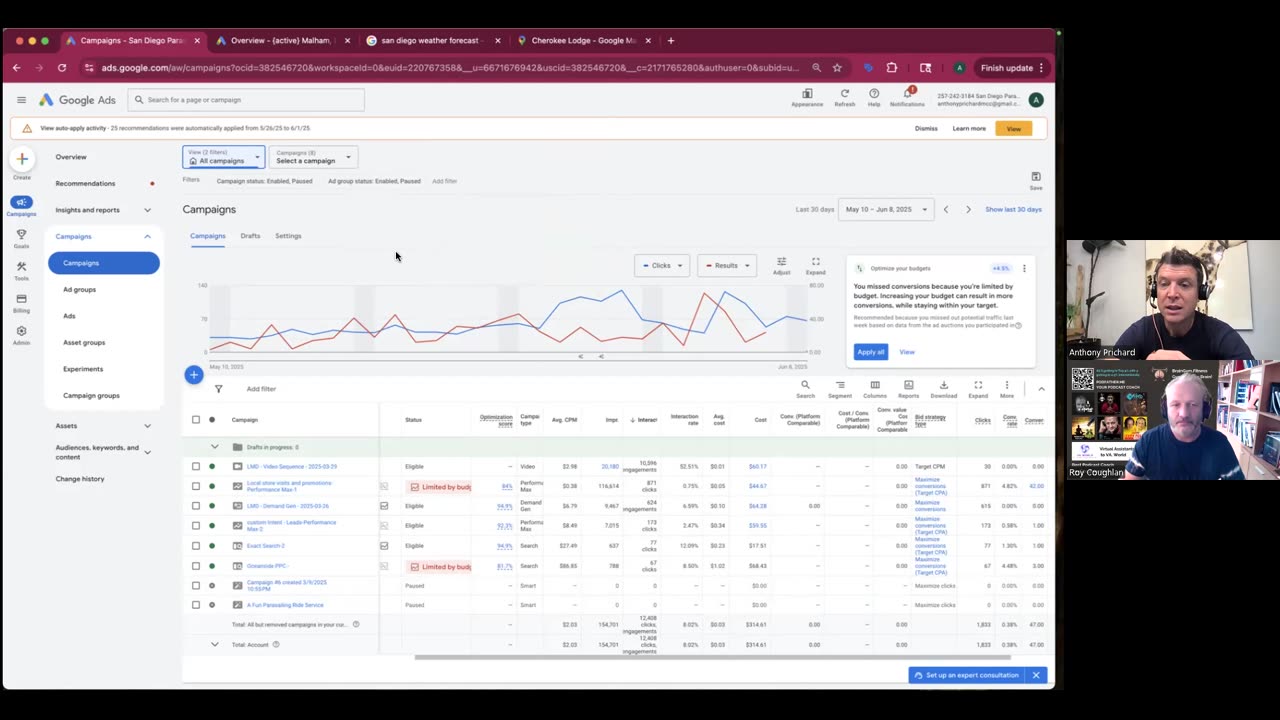Click Show last 30 days link

1013,209
